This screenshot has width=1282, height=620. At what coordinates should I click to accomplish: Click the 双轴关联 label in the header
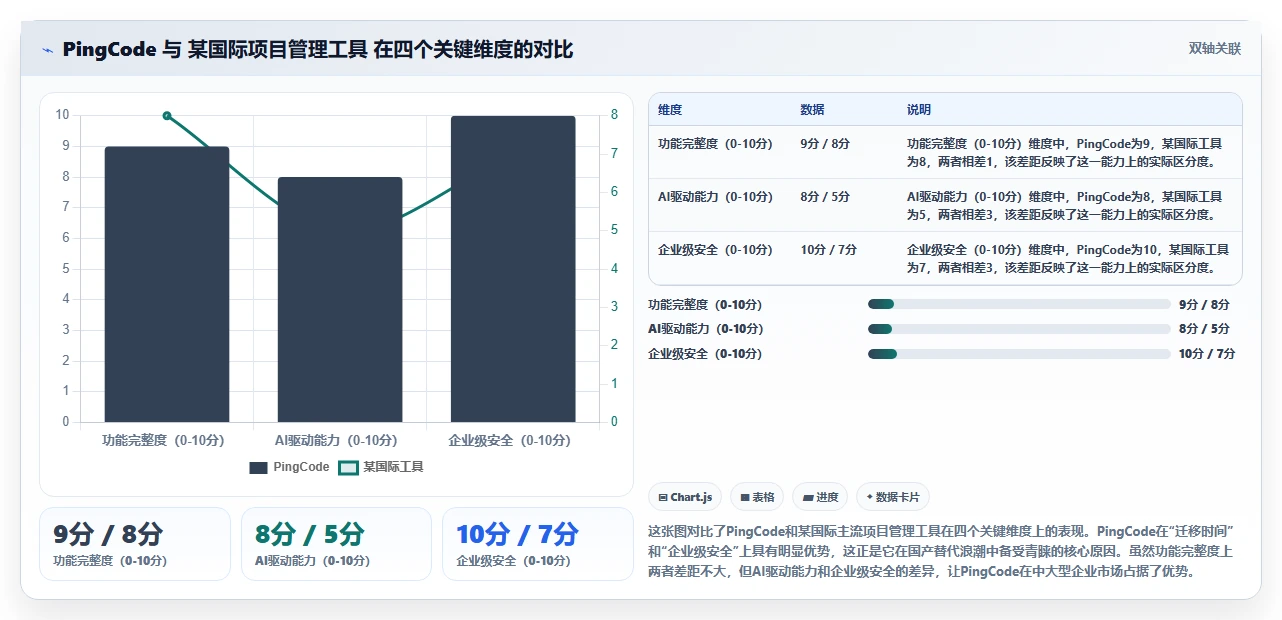tap(1215, 48)
